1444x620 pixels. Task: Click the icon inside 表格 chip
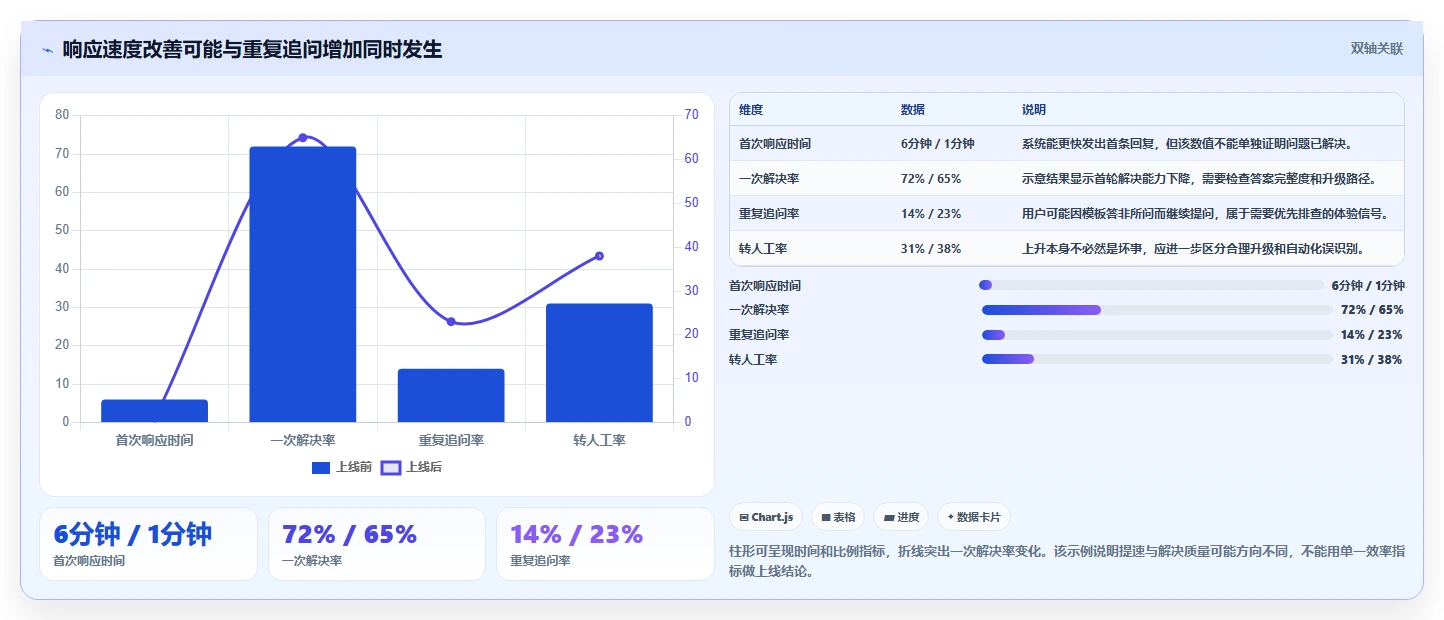click(x=826, y=518)
